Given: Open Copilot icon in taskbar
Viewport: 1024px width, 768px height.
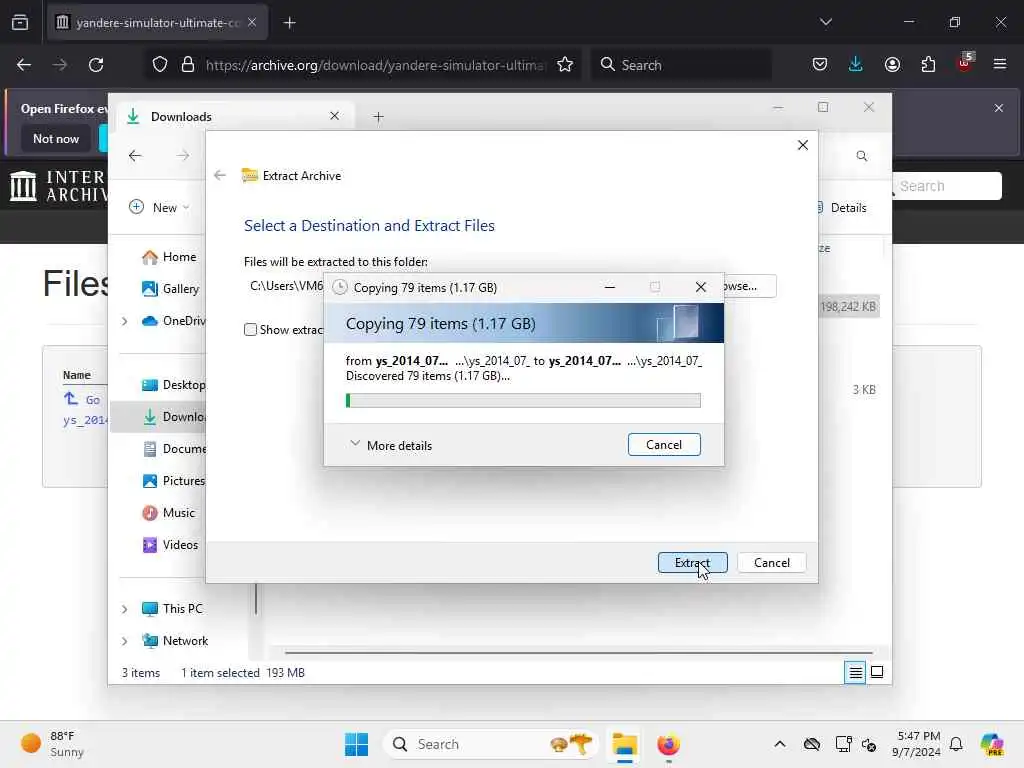Looking at the screenshot, I should click(992, 744).
